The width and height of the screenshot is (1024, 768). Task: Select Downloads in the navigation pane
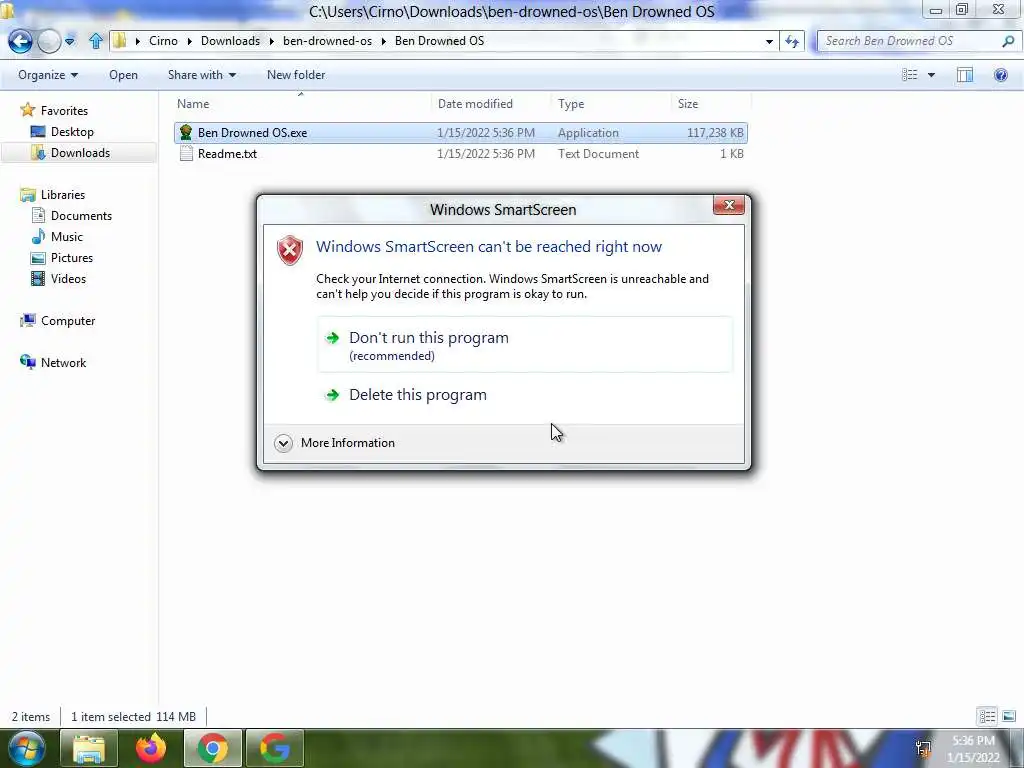(80, 153)
